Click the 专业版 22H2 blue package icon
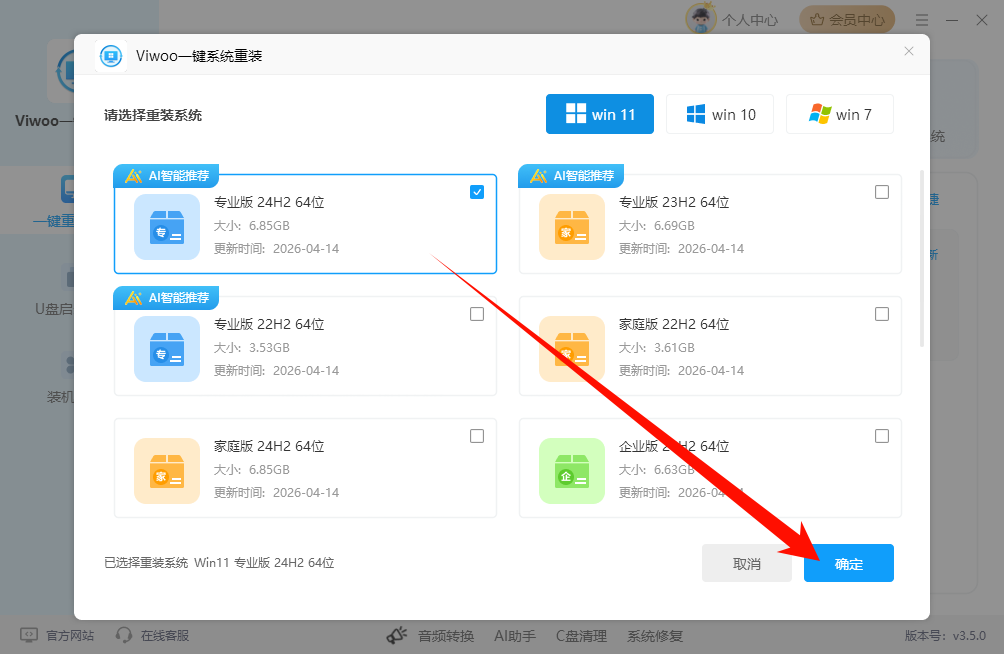The width and height of the screenshot is (1004, 654). point(167,349)
